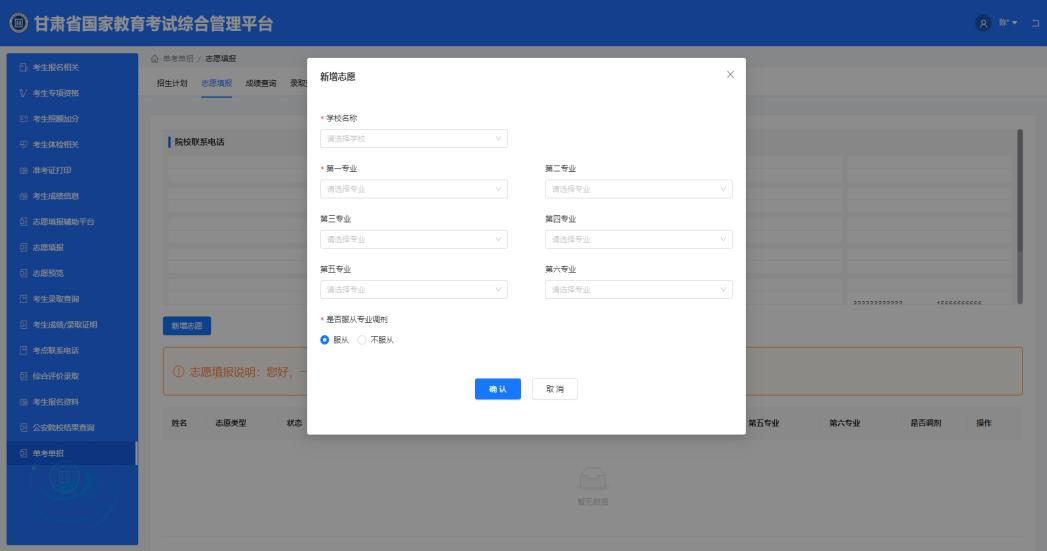Click the 准考证打印 sidebar icon
1047x551 pixels.
tap(23, 170)
